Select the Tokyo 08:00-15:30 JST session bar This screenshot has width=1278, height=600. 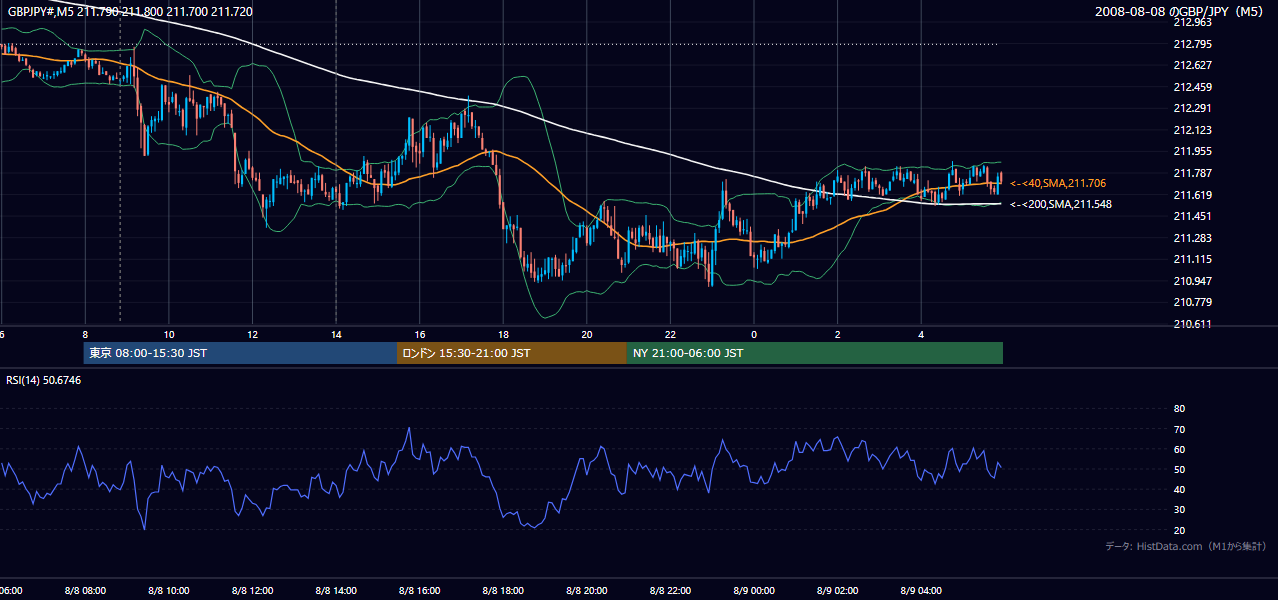click(240, 353)
